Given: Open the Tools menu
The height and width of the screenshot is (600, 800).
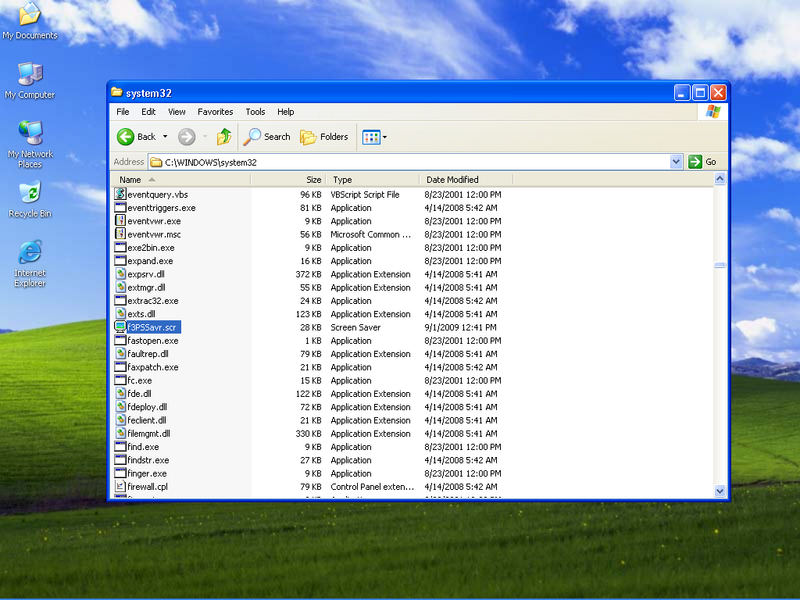Looking at the screenshot, I should pos(255,112).
